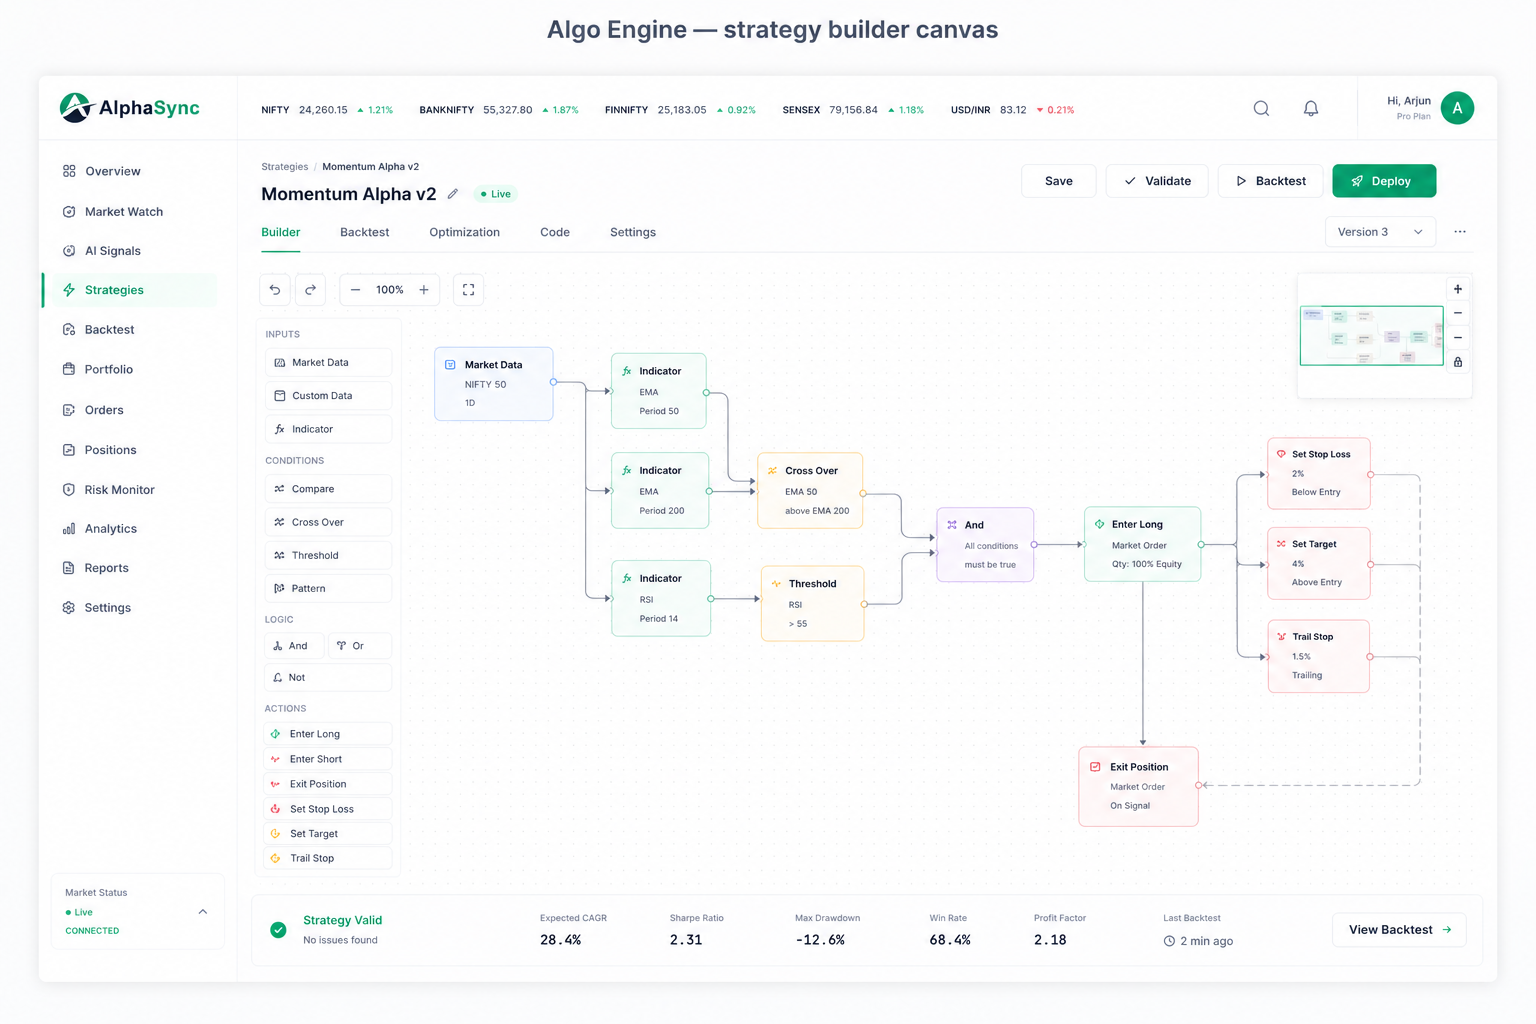Screen dimensions: 1536x1024
Task: Select the Threshold RSI > 55 node
Action: point(812,603)
